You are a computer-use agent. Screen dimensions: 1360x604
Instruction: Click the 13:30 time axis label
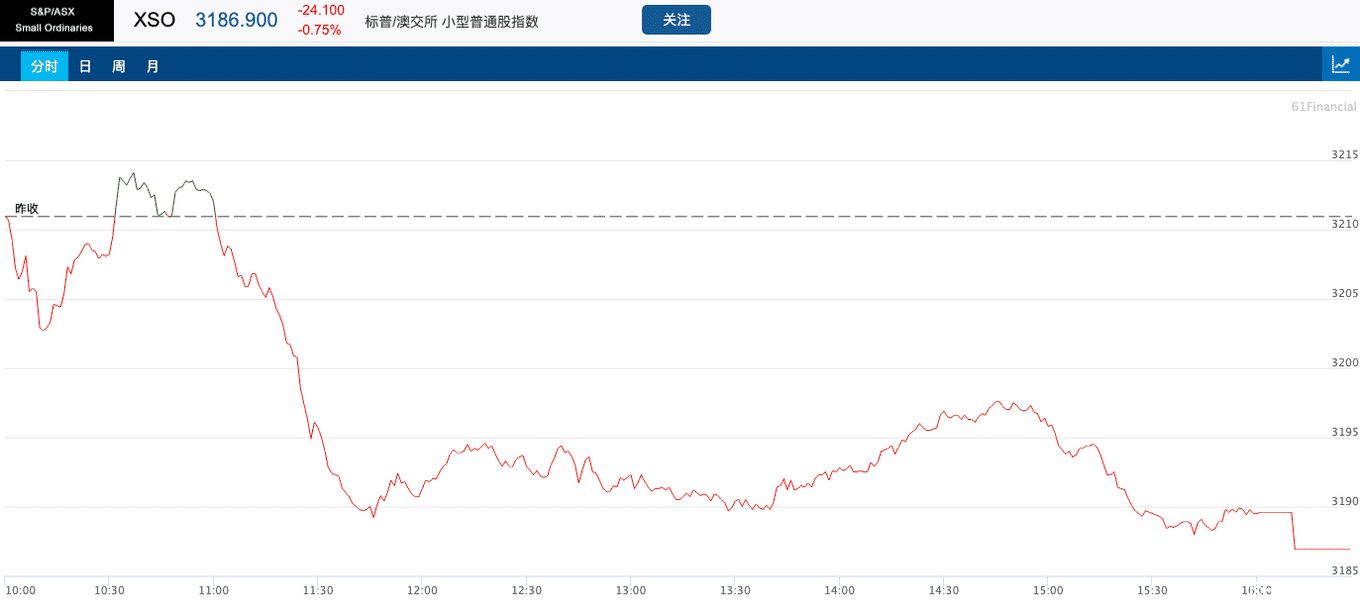(734, 591)
